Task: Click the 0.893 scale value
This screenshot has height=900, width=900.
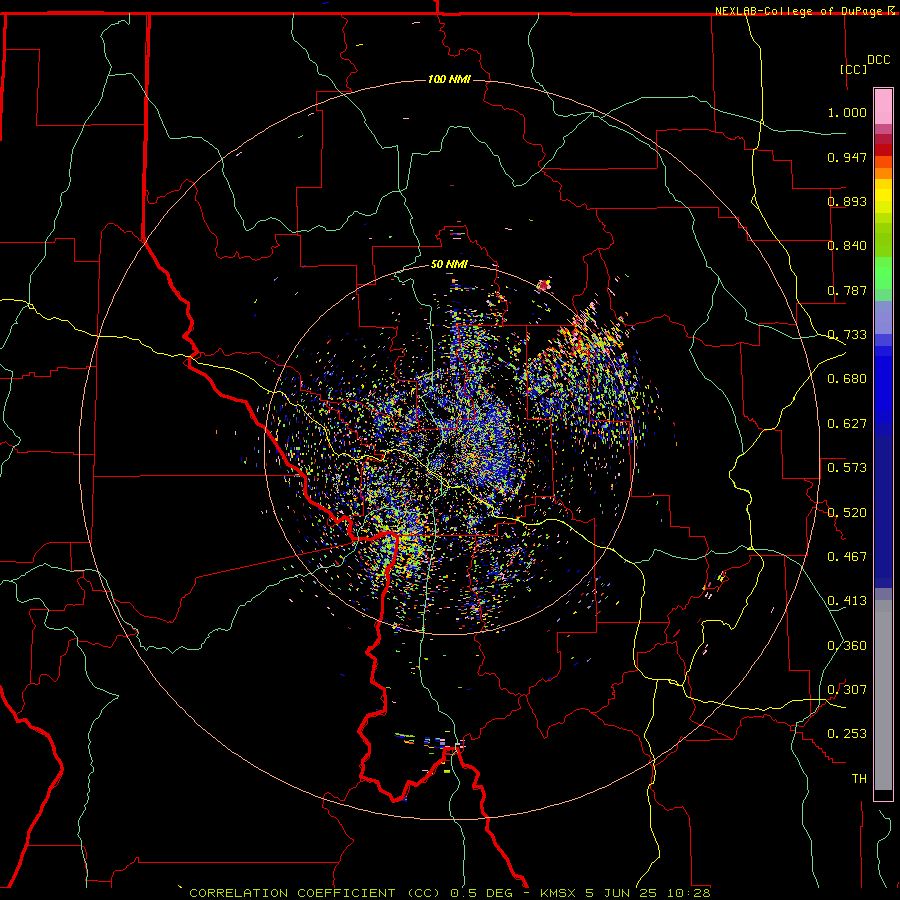Action: point(847,201)
